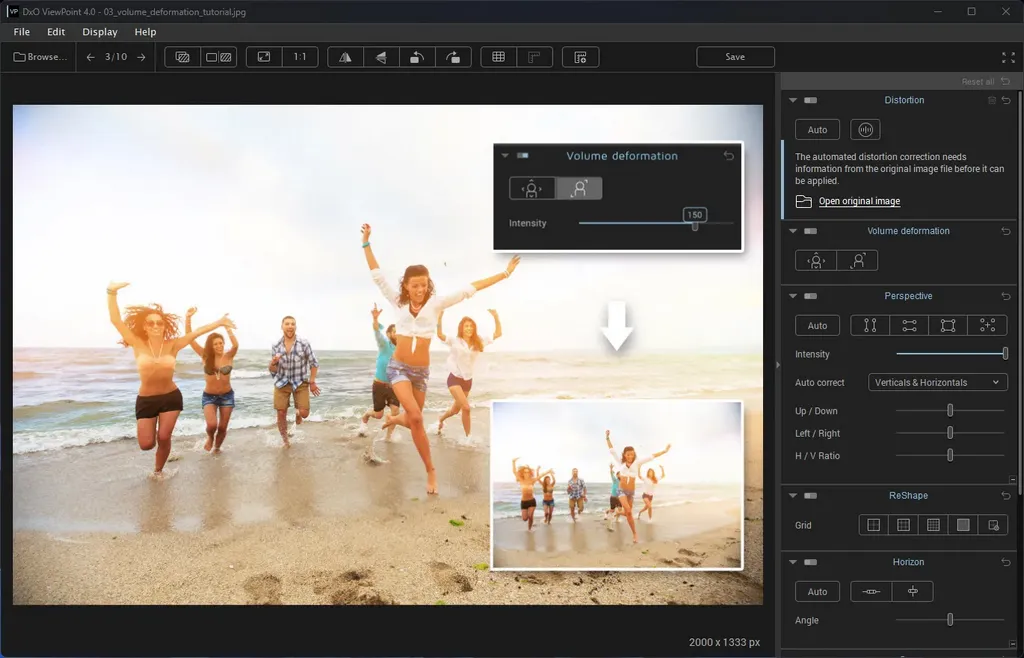The image size is (1024, 658).
Task: Open the Auto correct dropdown
Action: [938, 383]
